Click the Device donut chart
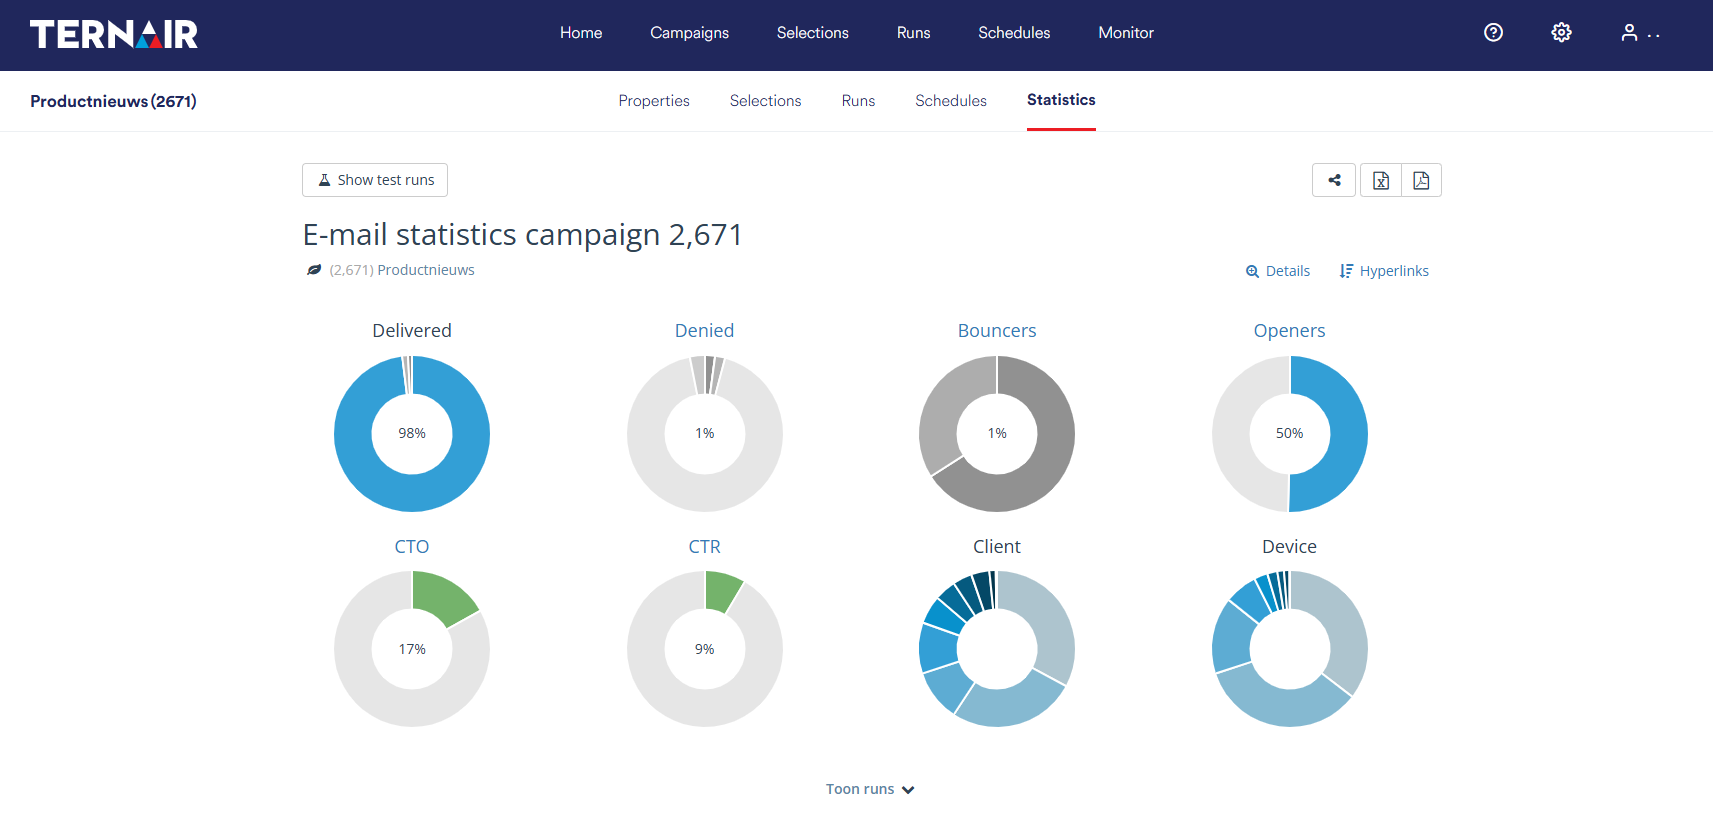Viewport: 1713px width, 831px height. [1290, 649]
